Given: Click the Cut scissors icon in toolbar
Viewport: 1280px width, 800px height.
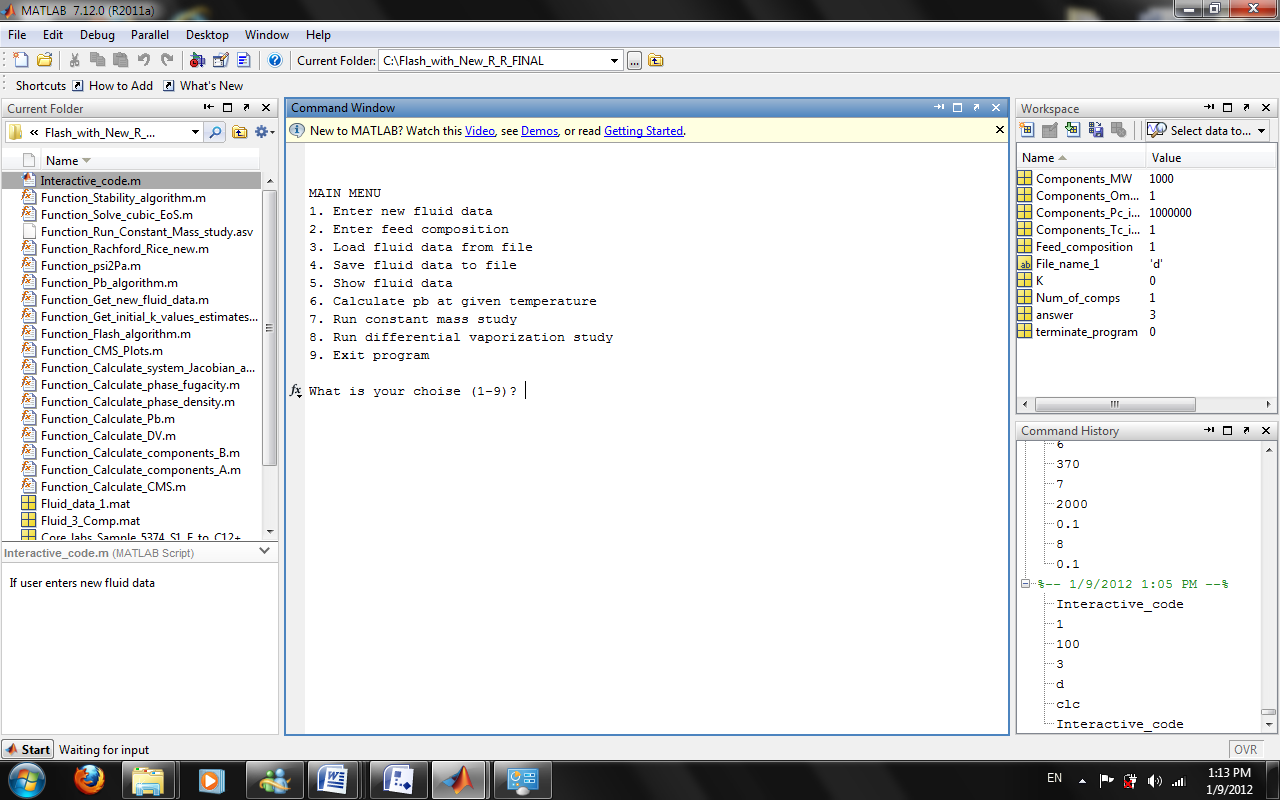Looking at the screenshot, I should point(75,60).
